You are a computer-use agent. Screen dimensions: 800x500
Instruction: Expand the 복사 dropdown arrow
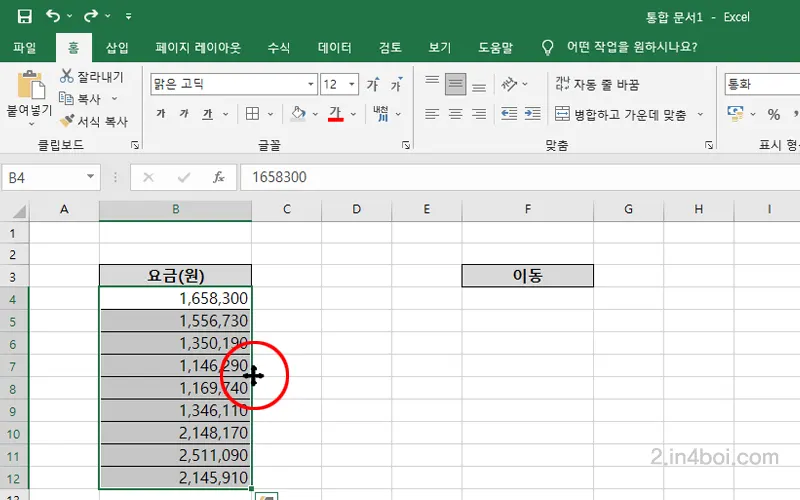[x=114, y=98]
